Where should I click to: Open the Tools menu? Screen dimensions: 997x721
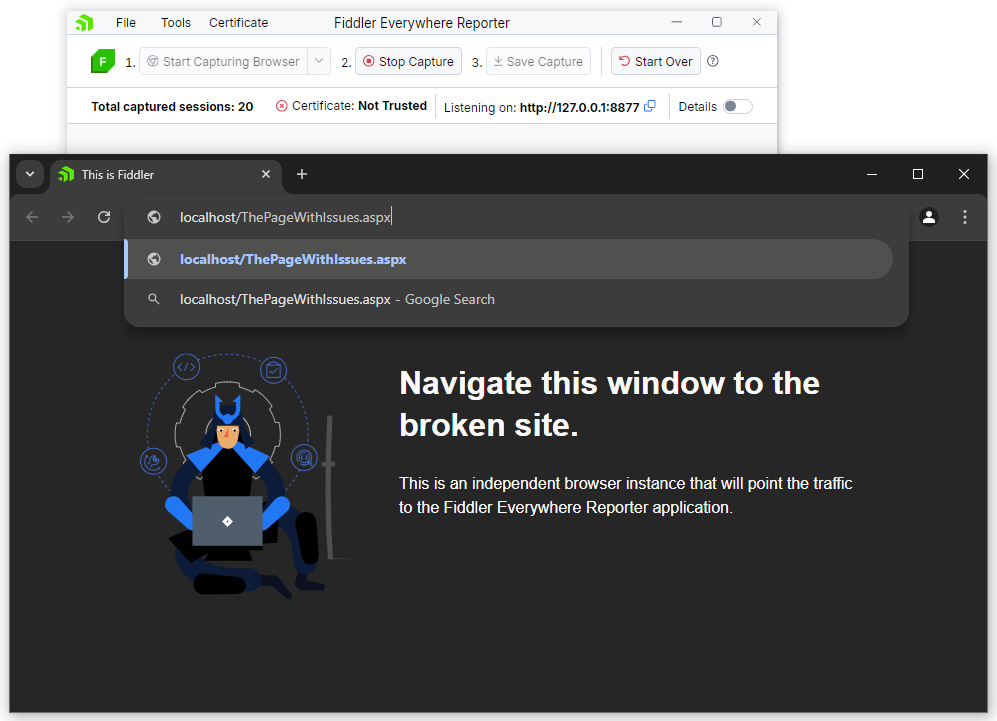pos(175,23)
